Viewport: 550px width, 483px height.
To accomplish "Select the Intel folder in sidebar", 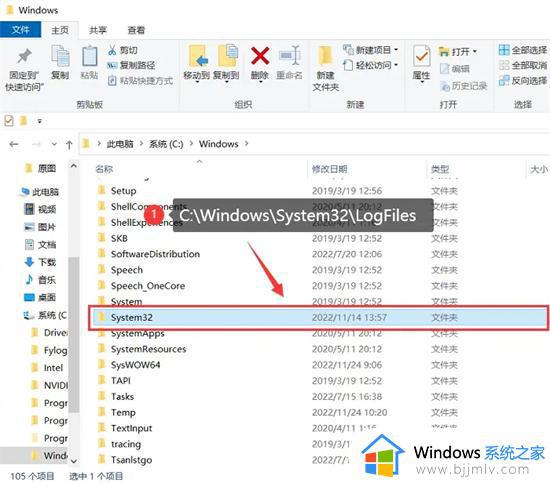I will point(47,368).
